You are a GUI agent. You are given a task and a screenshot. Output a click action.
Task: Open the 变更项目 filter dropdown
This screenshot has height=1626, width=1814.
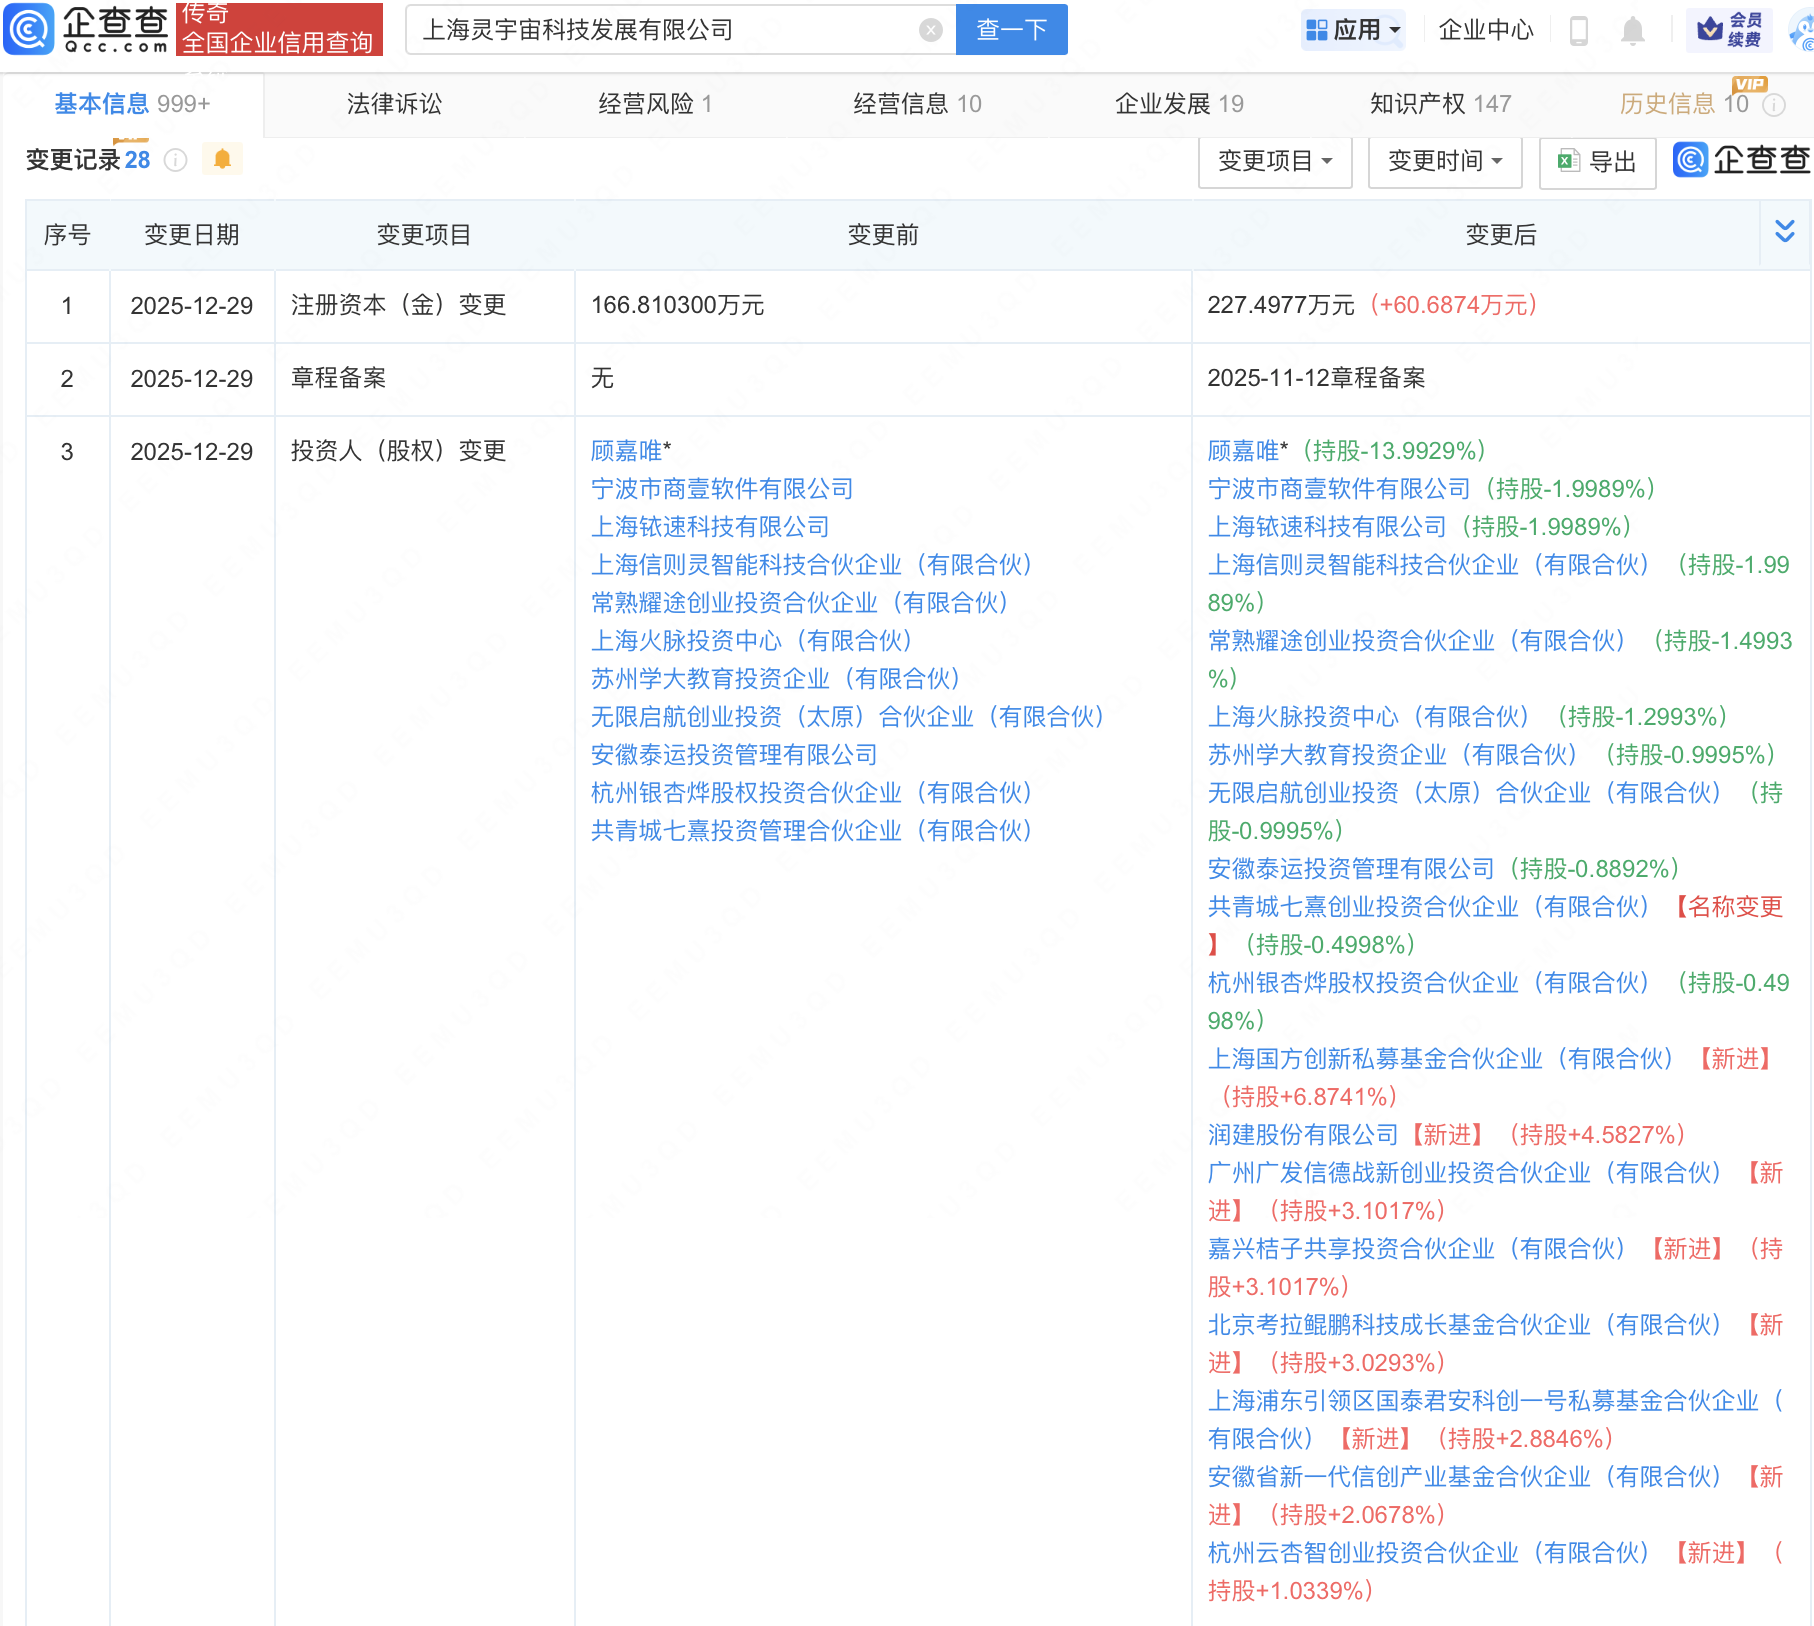point(1275,161)
